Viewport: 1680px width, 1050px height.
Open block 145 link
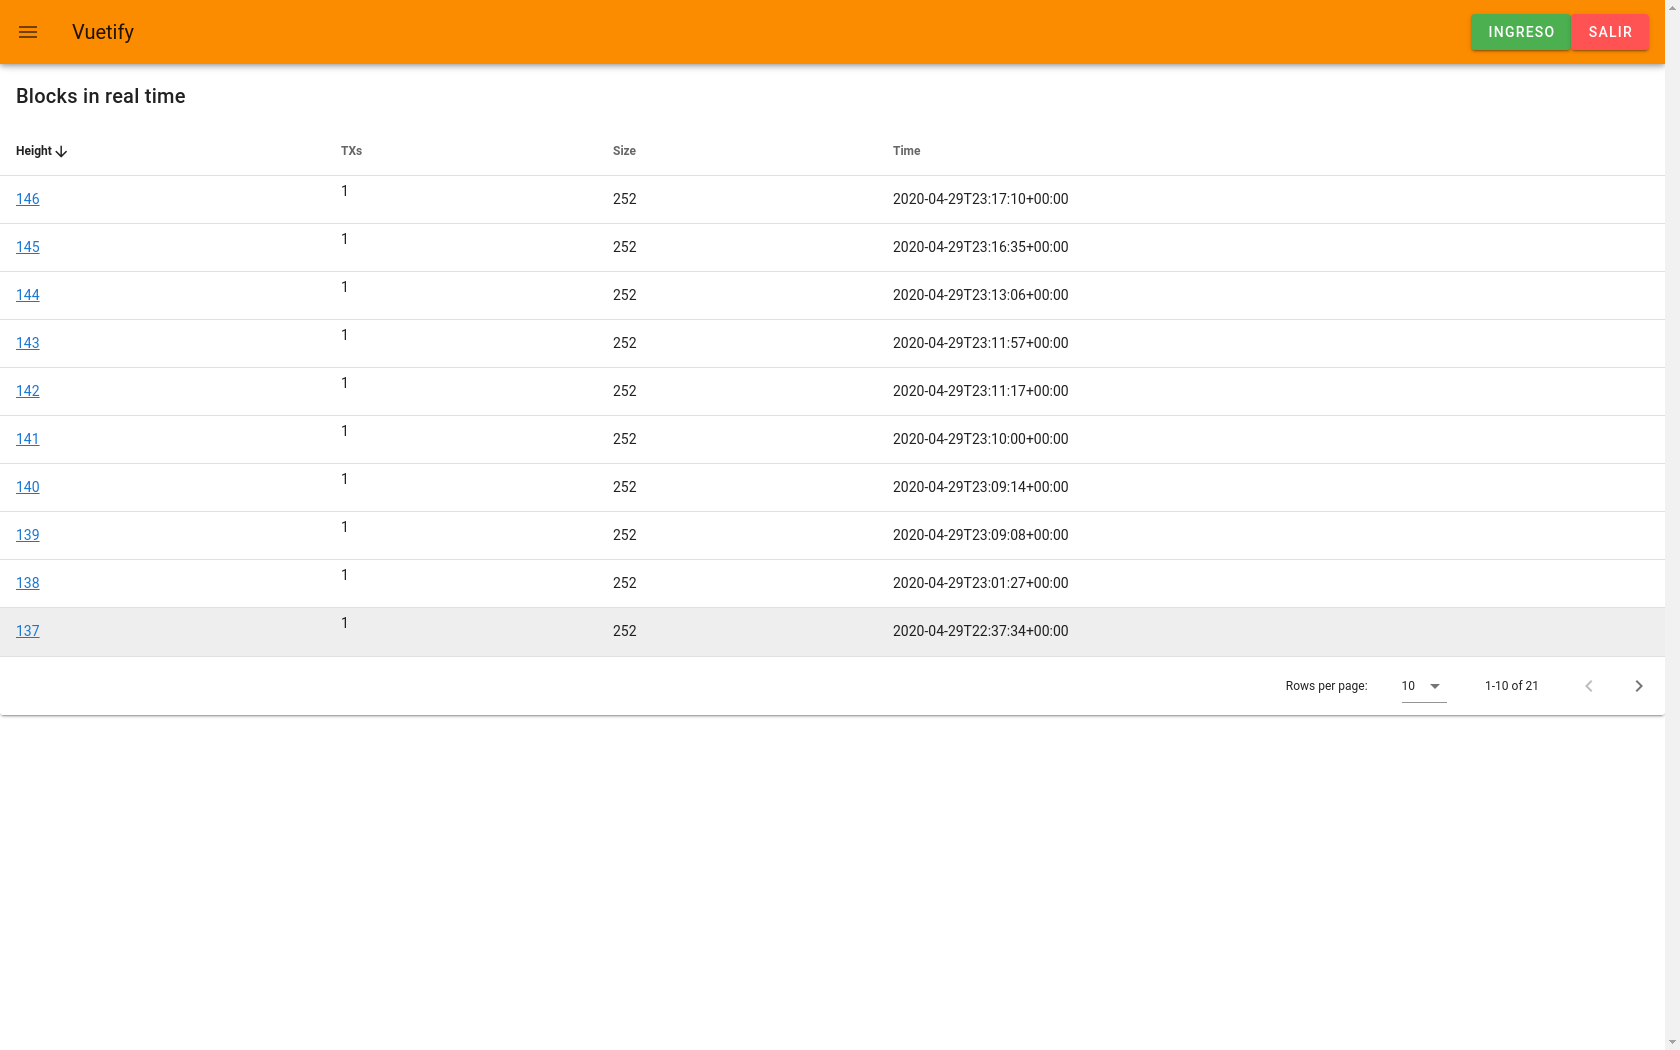coord(28,247)
